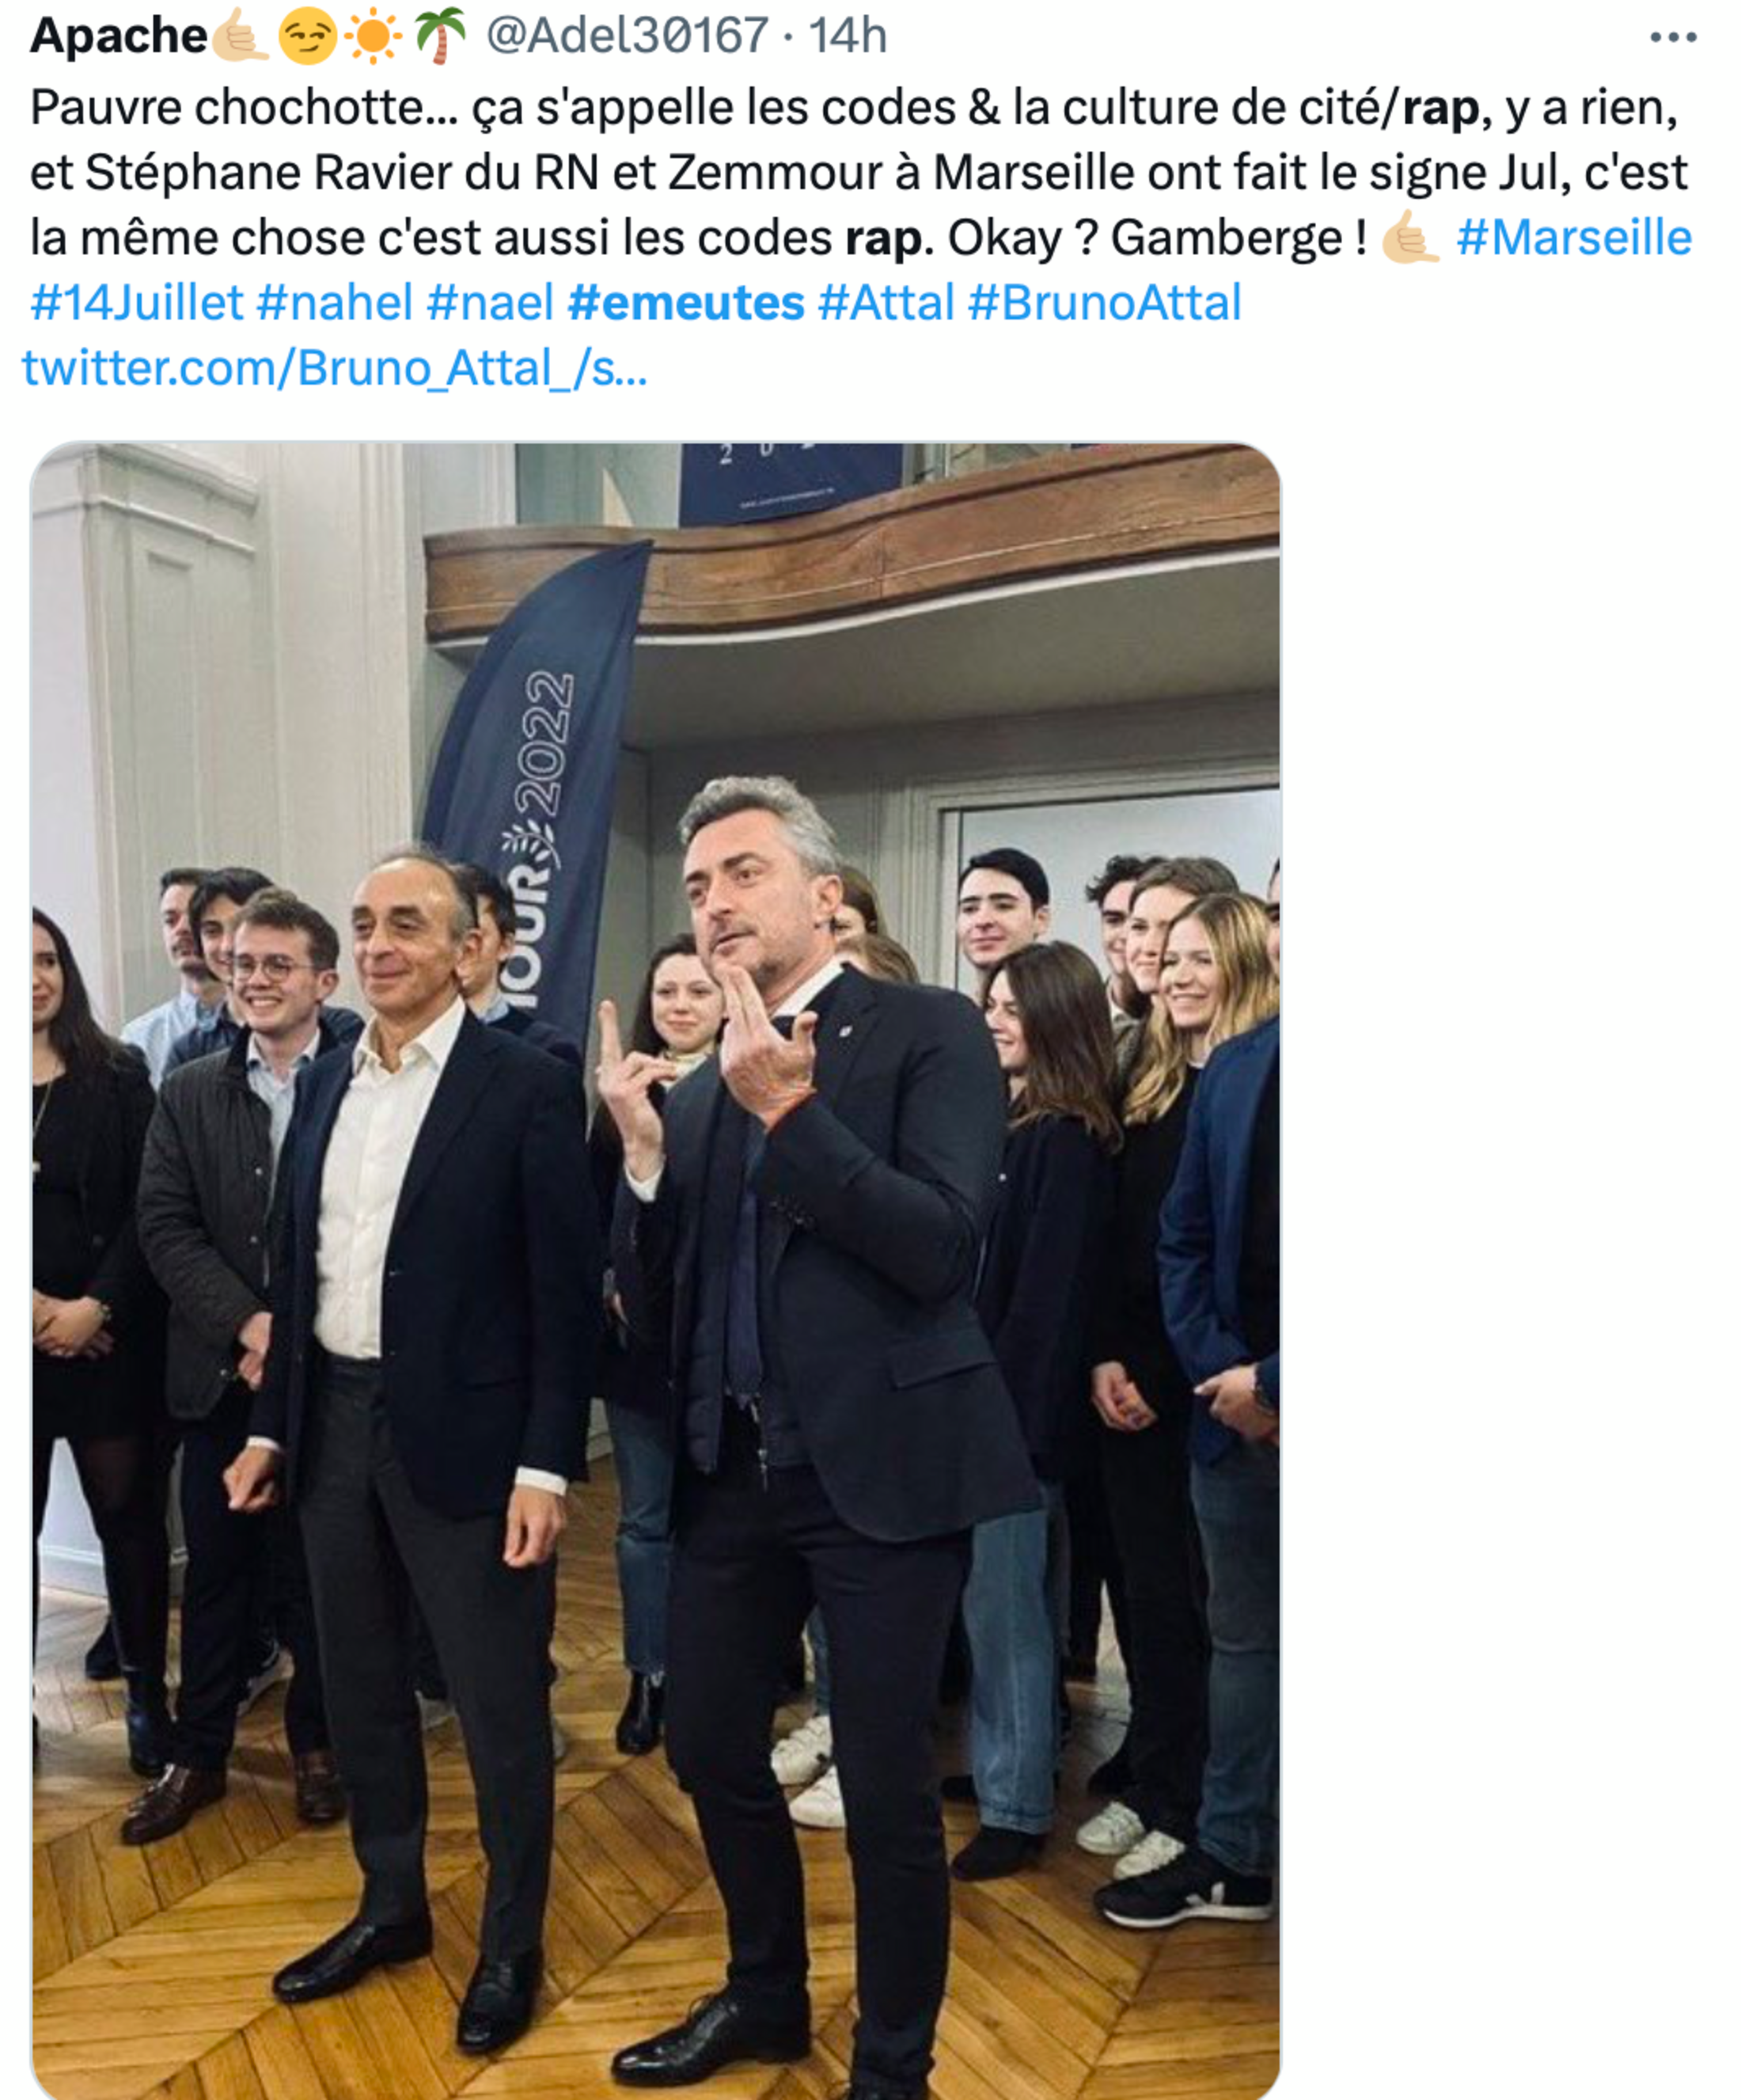1741x2100 pixels.
Task: Click the #BrunoAttal hashtag
Action: click(1104, 303)
